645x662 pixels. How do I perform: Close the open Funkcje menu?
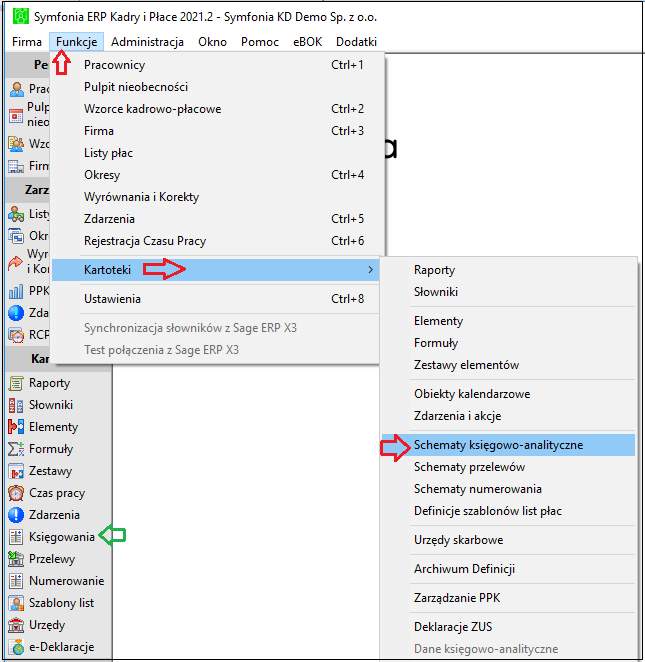point(76,42)
